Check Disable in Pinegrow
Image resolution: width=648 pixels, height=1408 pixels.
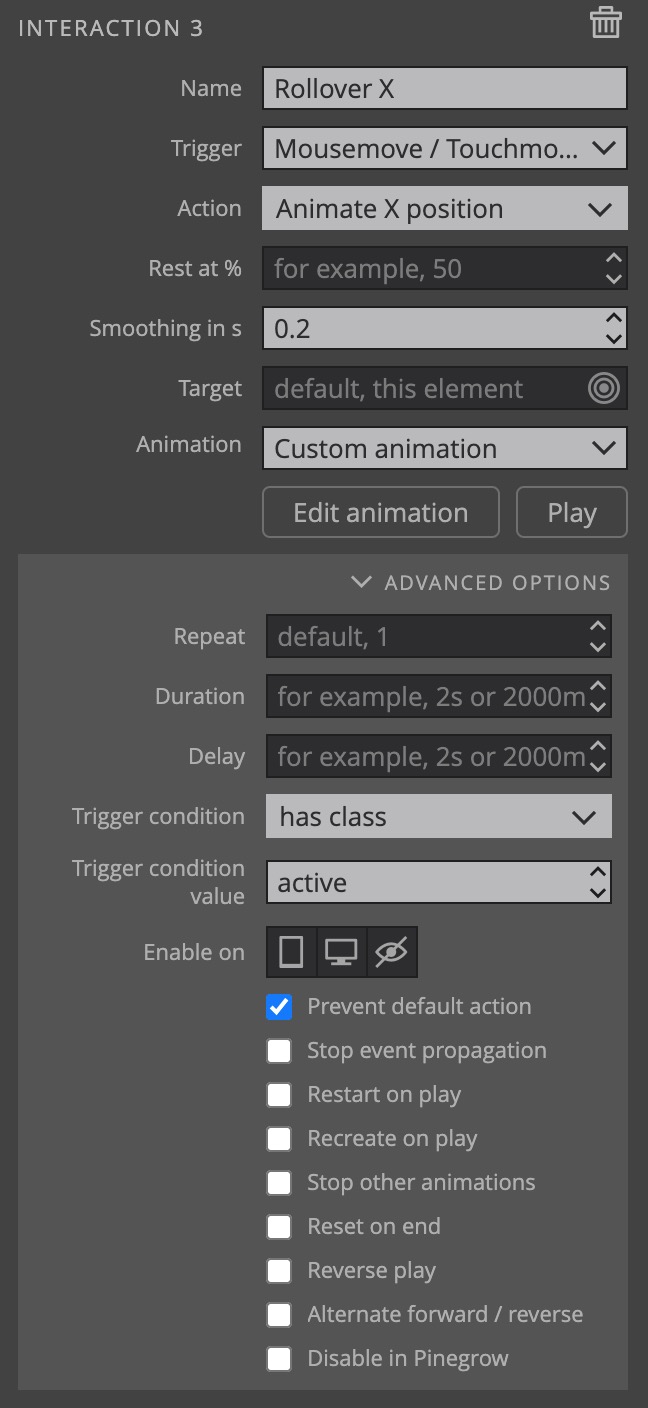(x=279, y=1359)
